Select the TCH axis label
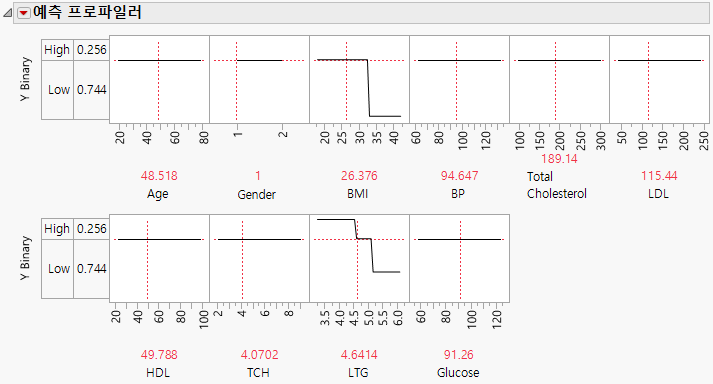713x384 pixels. (258, 373)
